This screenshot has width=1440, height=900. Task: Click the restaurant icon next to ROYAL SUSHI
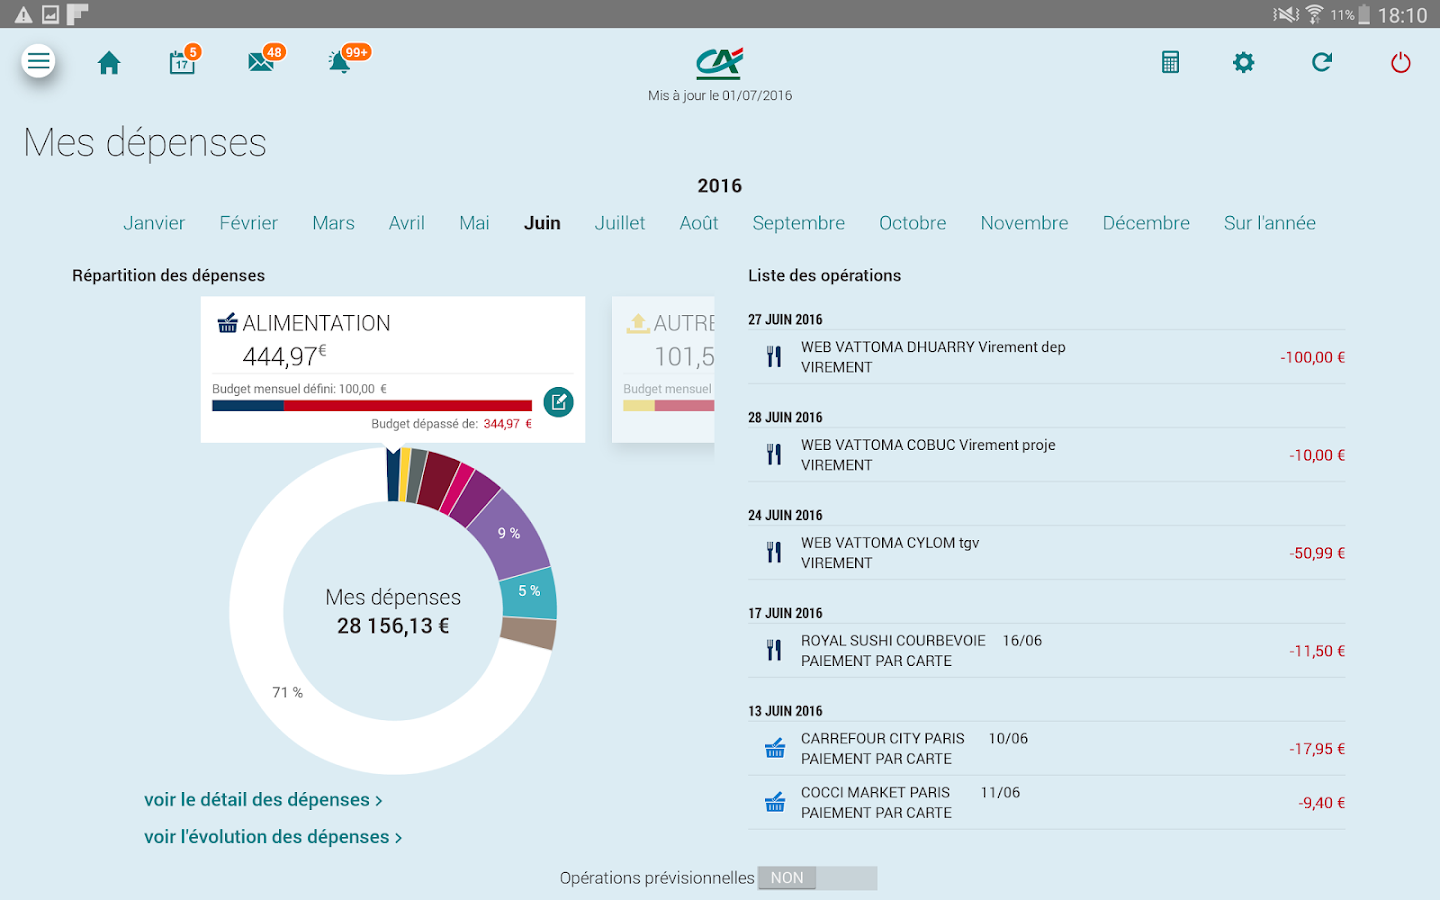[773, 649]
